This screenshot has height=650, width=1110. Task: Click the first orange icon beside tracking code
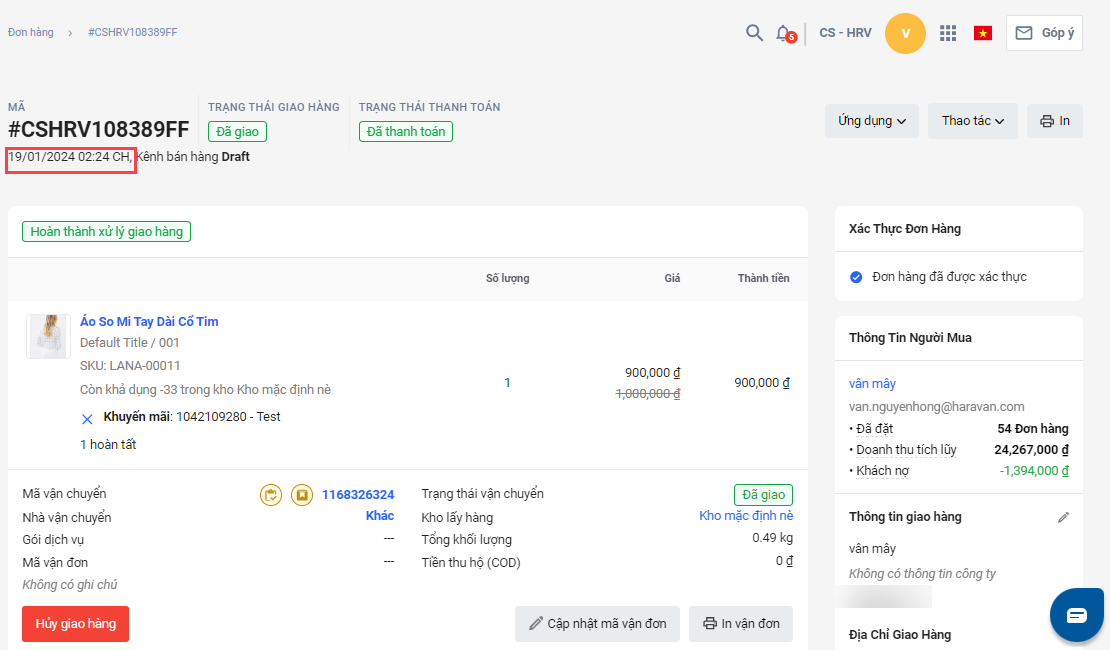click(270, 494)
